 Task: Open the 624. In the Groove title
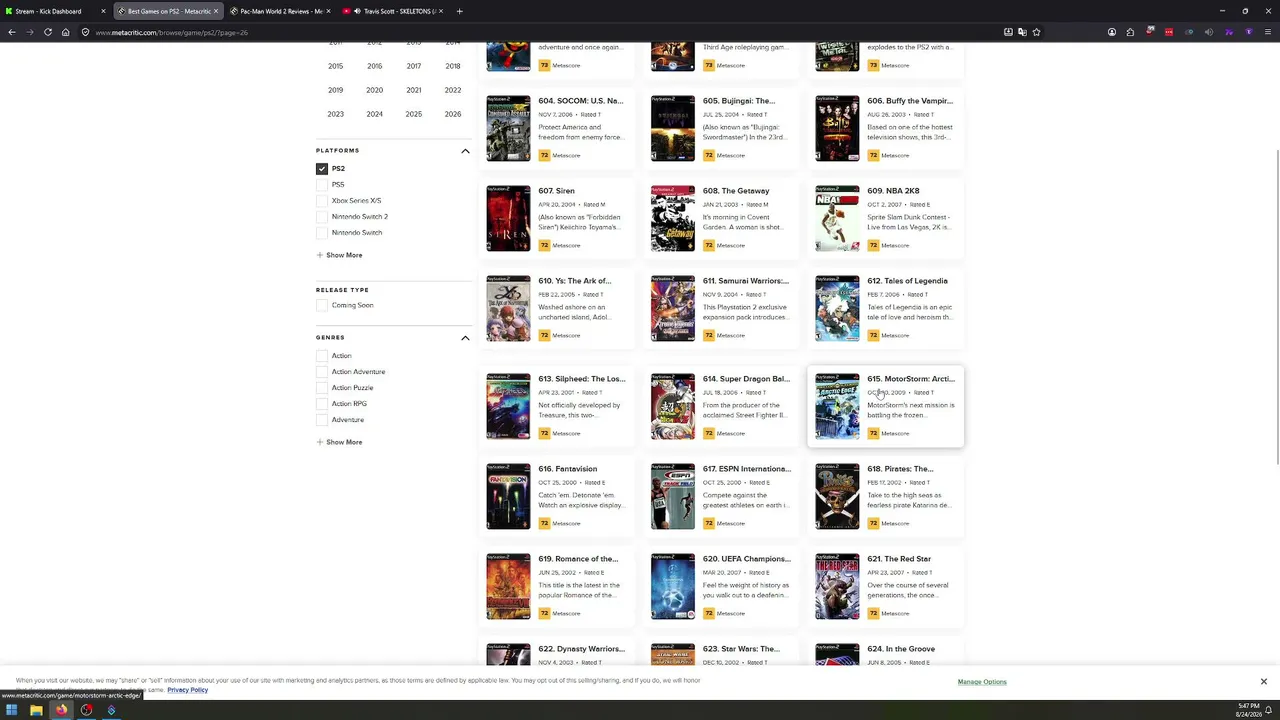pyautogui.click(x=901, y=649)
